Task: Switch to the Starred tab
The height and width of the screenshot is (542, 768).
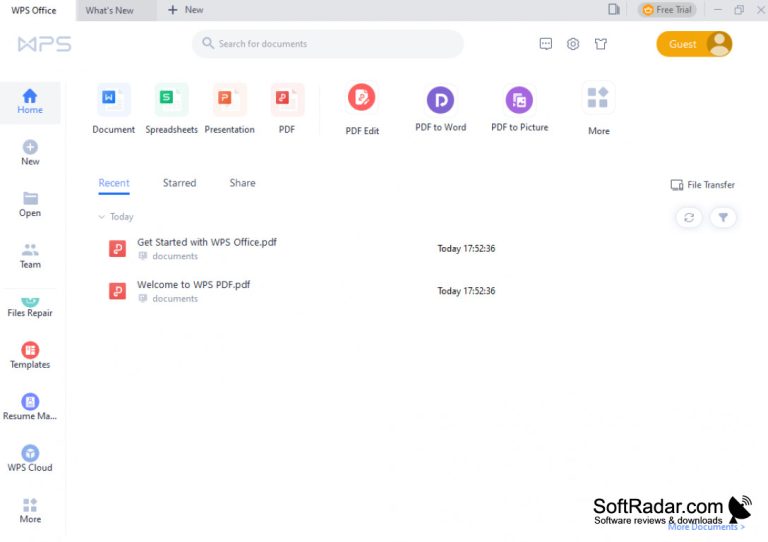Action: click(179, 183)
